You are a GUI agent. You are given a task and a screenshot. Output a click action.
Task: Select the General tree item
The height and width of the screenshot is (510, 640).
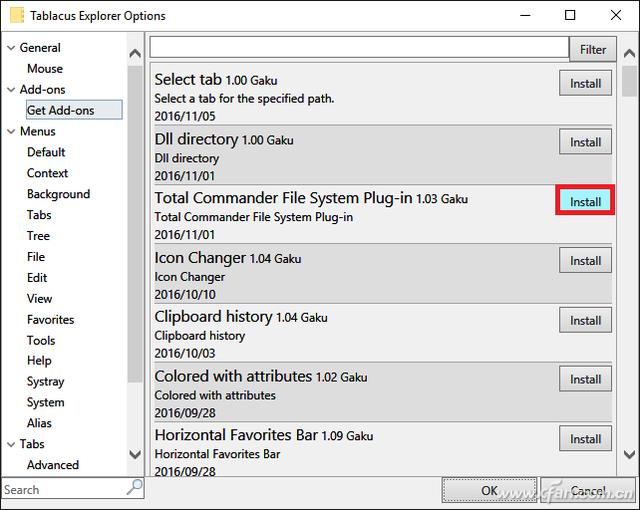(40, 48)
